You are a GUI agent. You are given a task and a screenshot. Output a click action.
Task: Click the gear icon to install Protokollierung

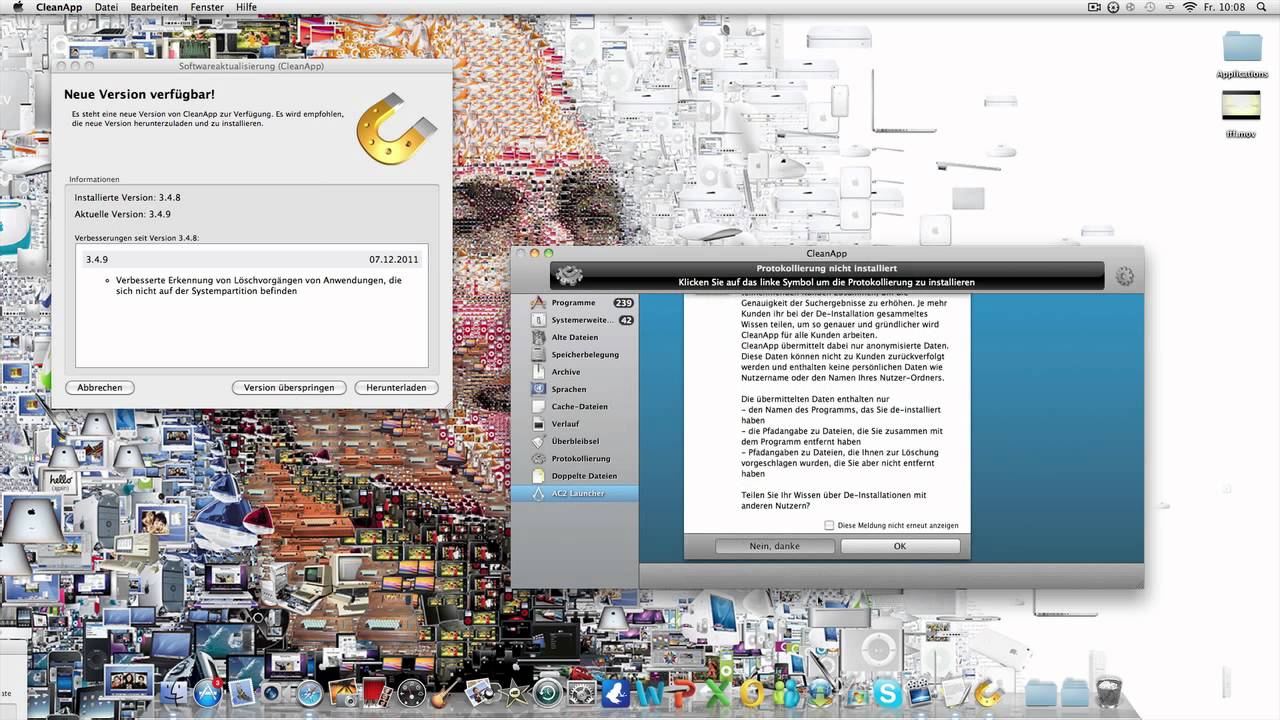point(569,276)
